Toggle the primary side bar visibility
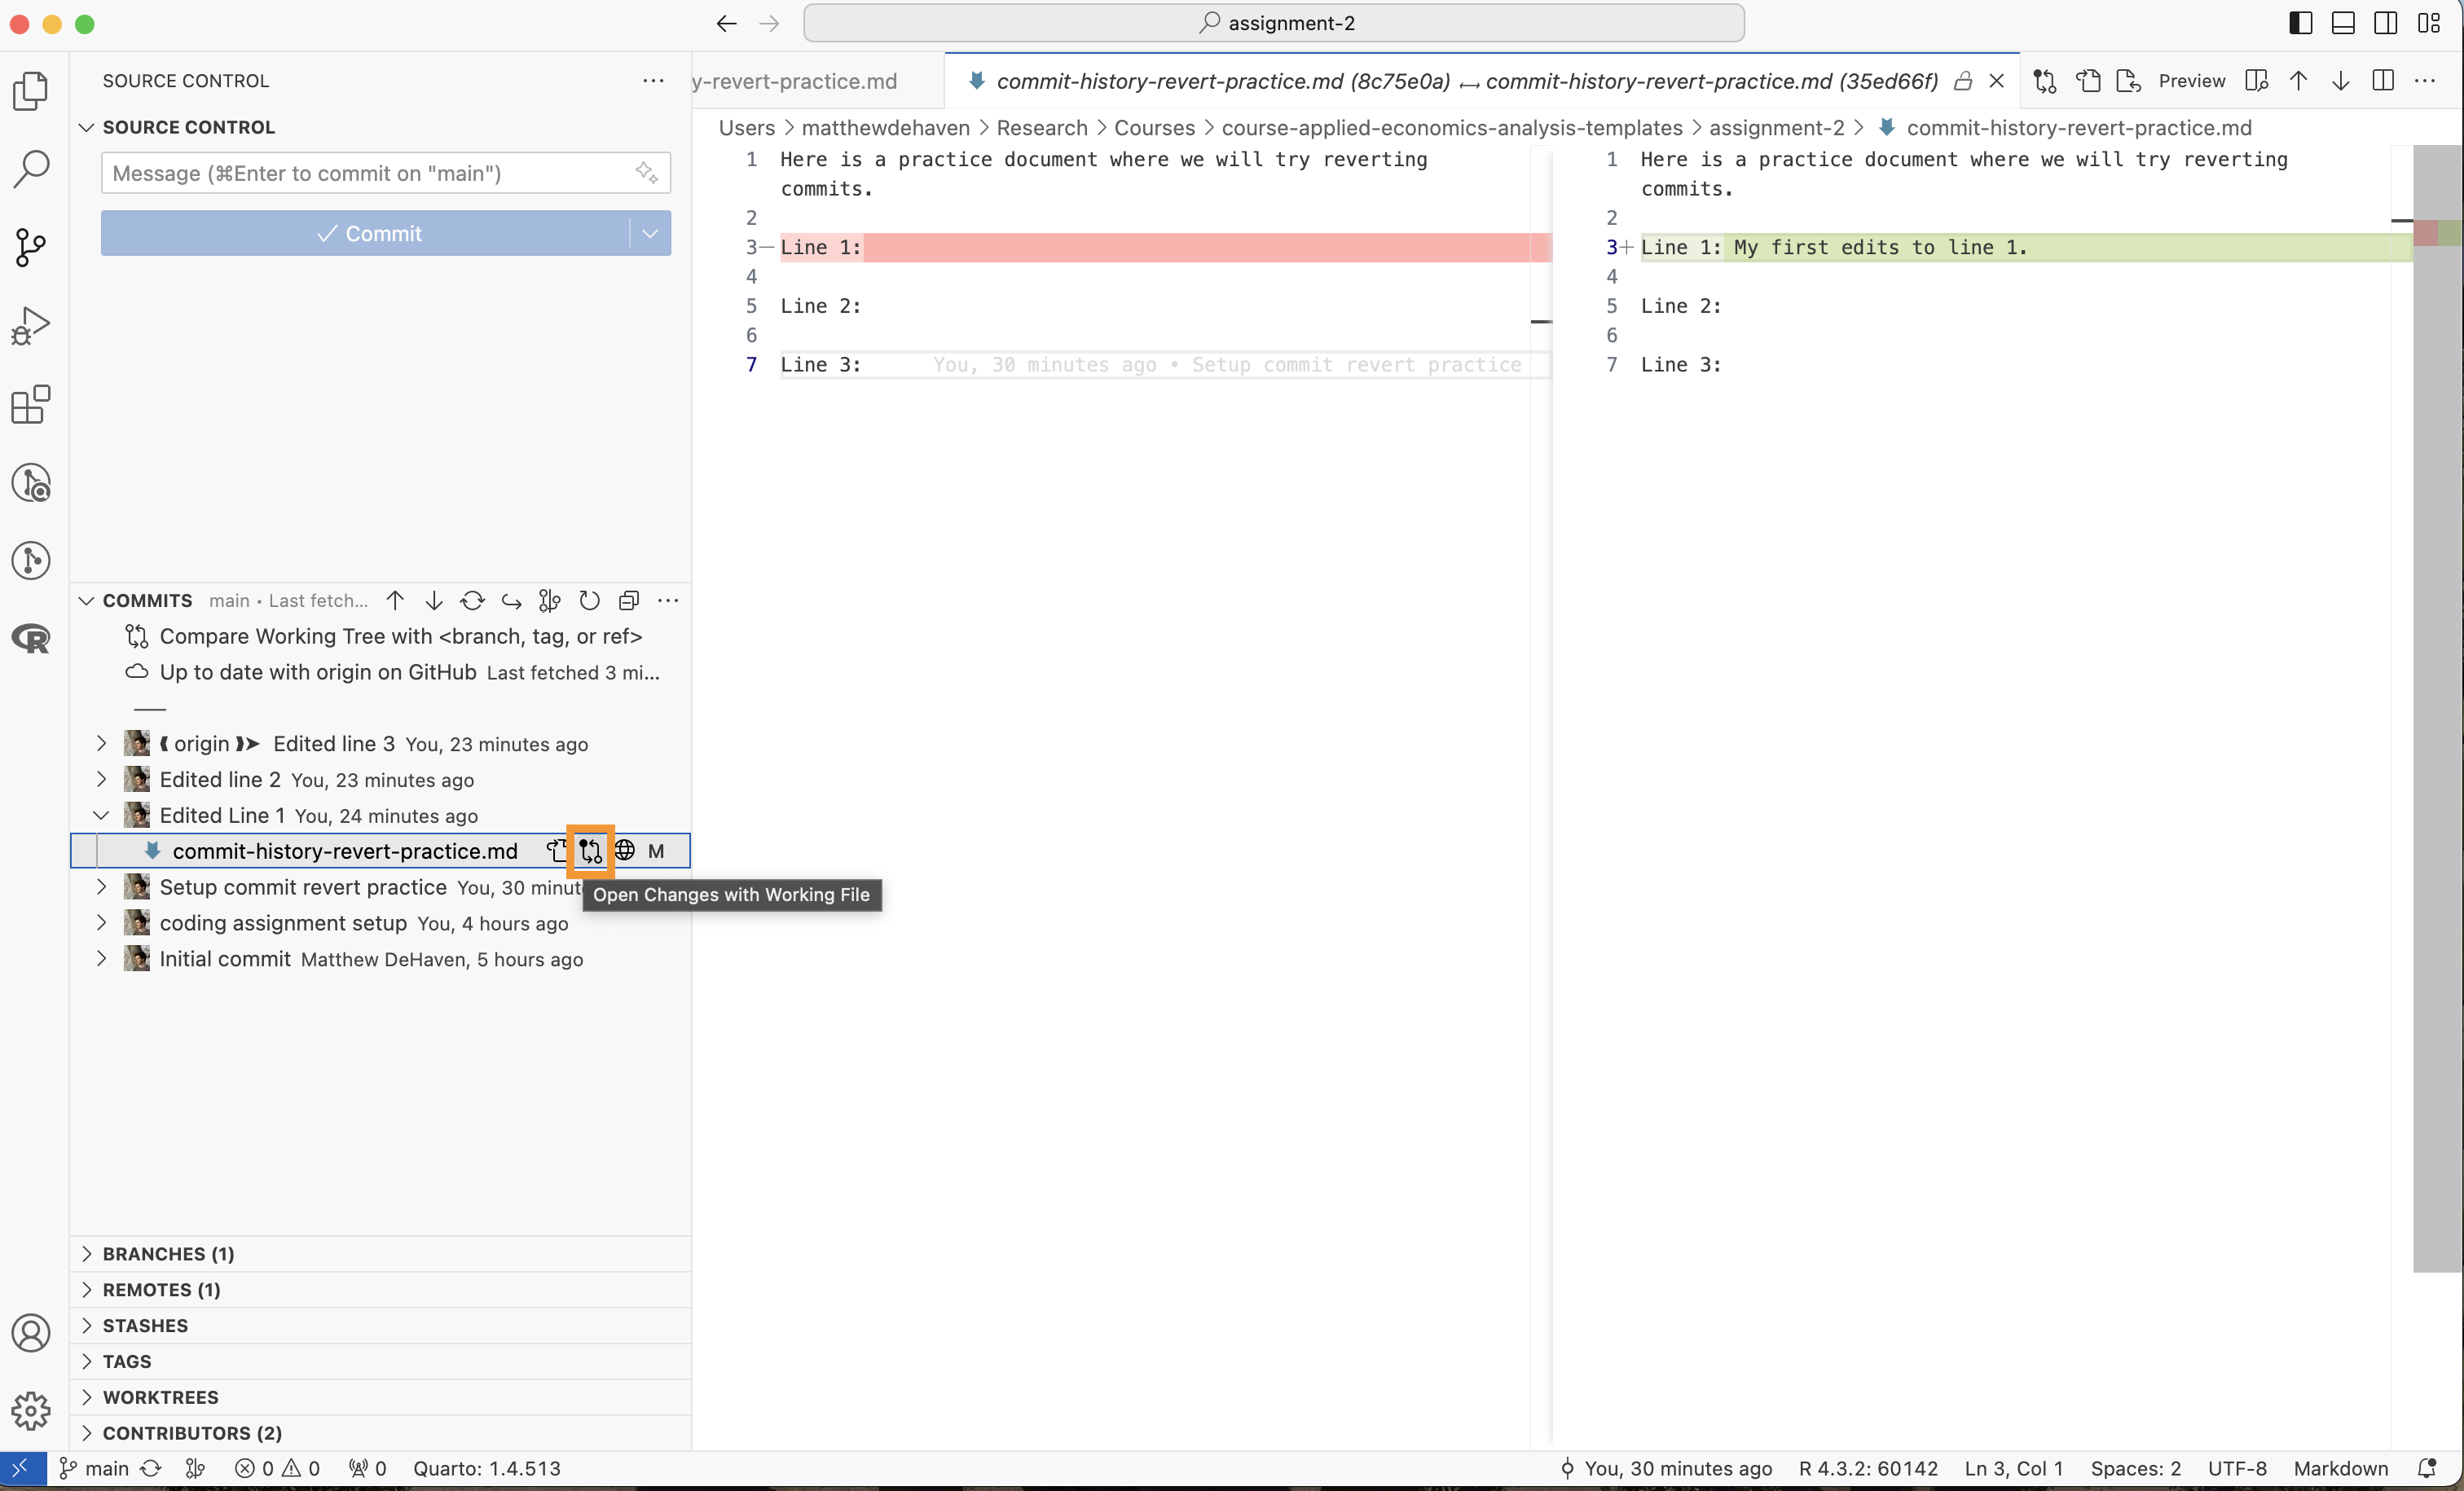 [x=2300, y=23]
